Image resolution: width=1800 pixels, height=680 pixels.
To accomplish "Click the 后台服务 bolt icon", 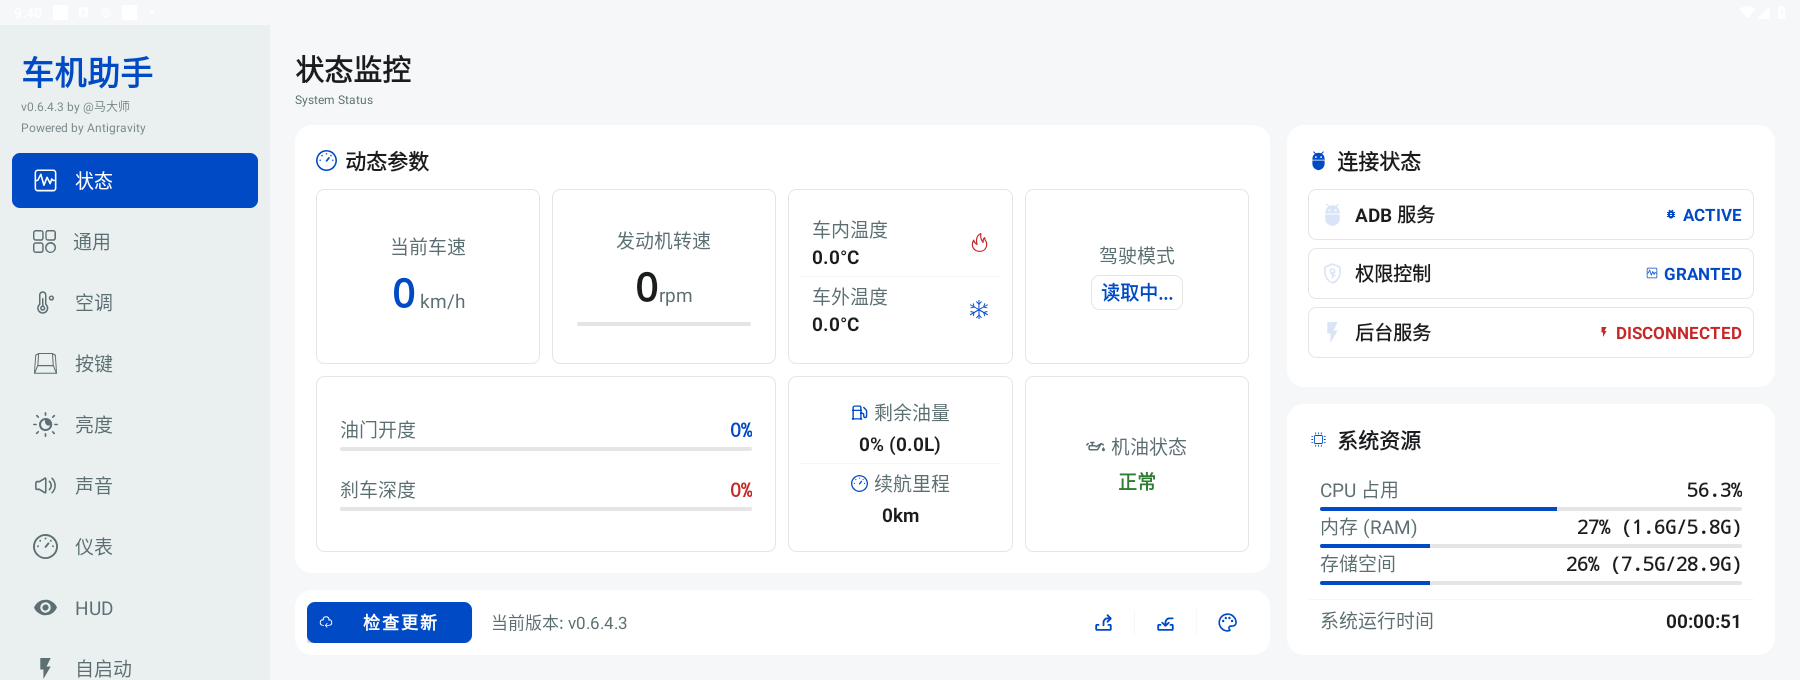I will [1332, 332].
